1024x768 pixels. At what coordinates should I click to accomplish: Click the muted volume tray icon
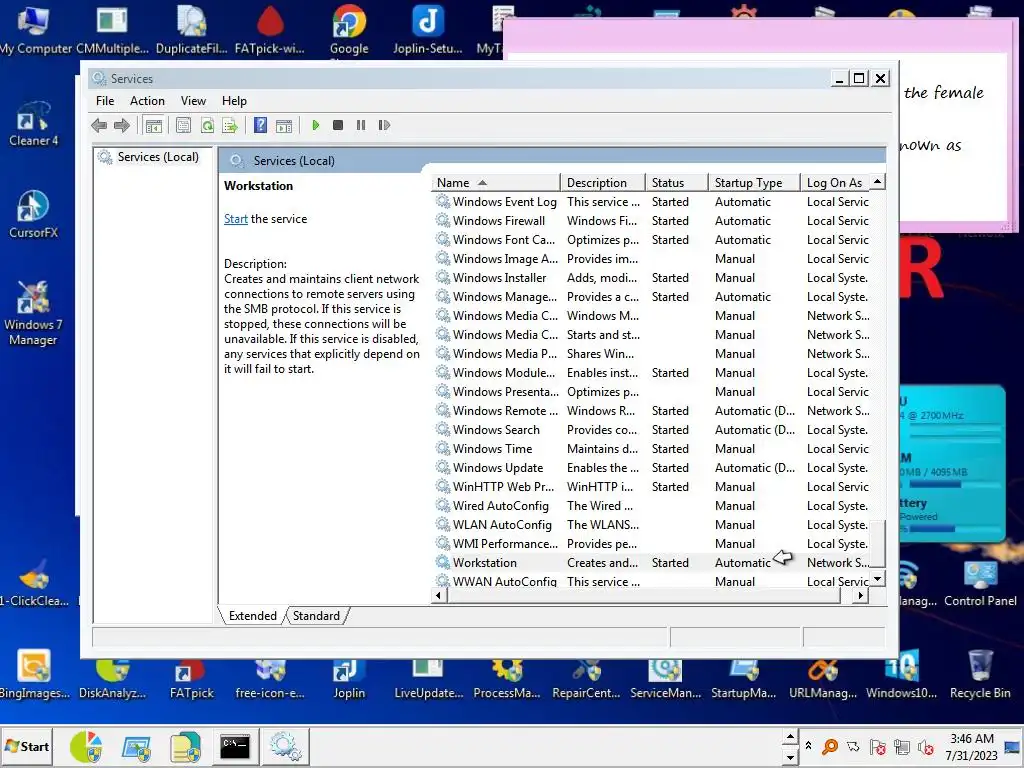(x=925, y=747)
